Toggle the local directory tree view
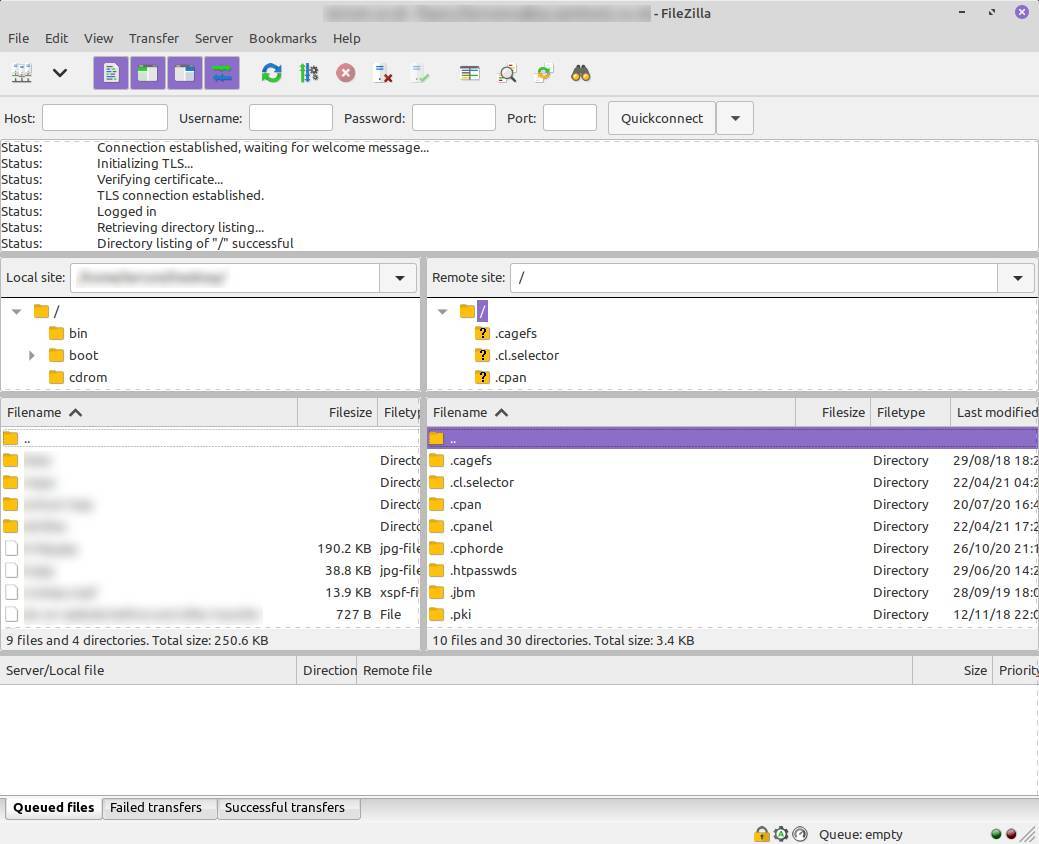 coord(147,73)
